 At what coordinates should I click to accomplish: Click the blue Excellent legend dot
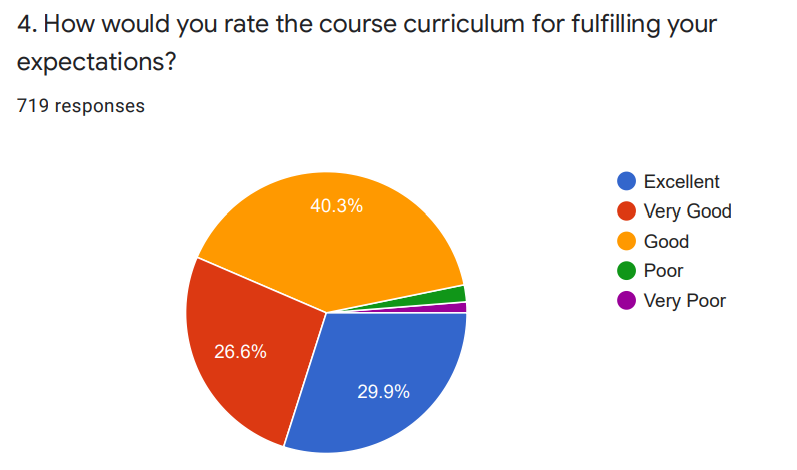[x=626, y=181]
